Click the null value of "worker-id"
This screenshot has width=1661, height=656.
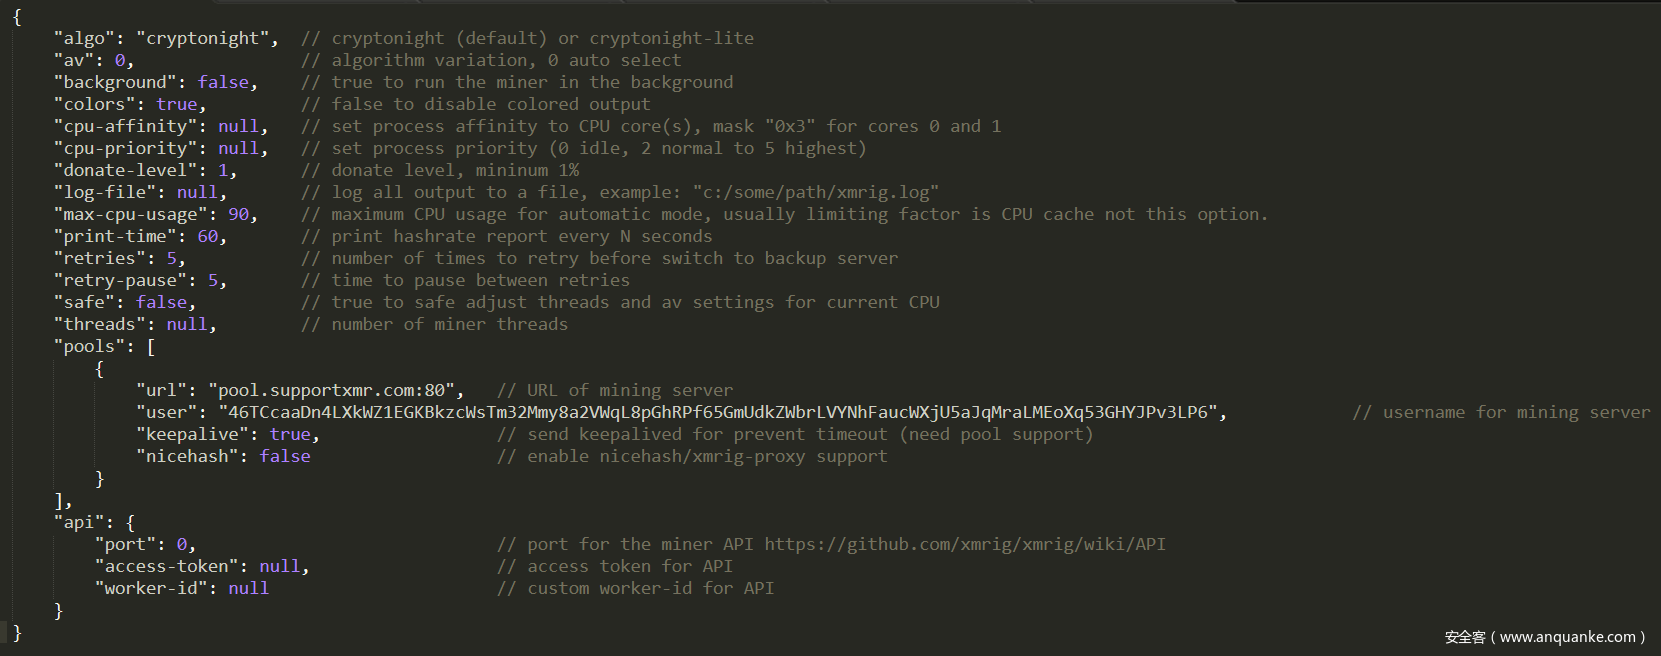(x=248, y=588)
